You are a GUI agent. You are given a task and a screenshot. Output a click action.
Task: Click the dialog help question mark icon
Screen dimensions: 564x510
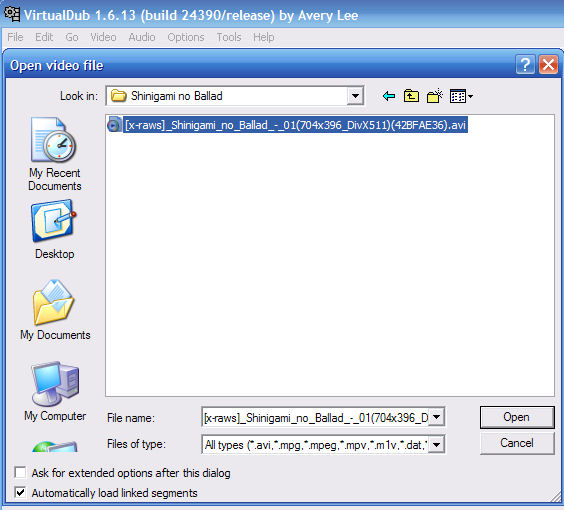pos(525,65)
